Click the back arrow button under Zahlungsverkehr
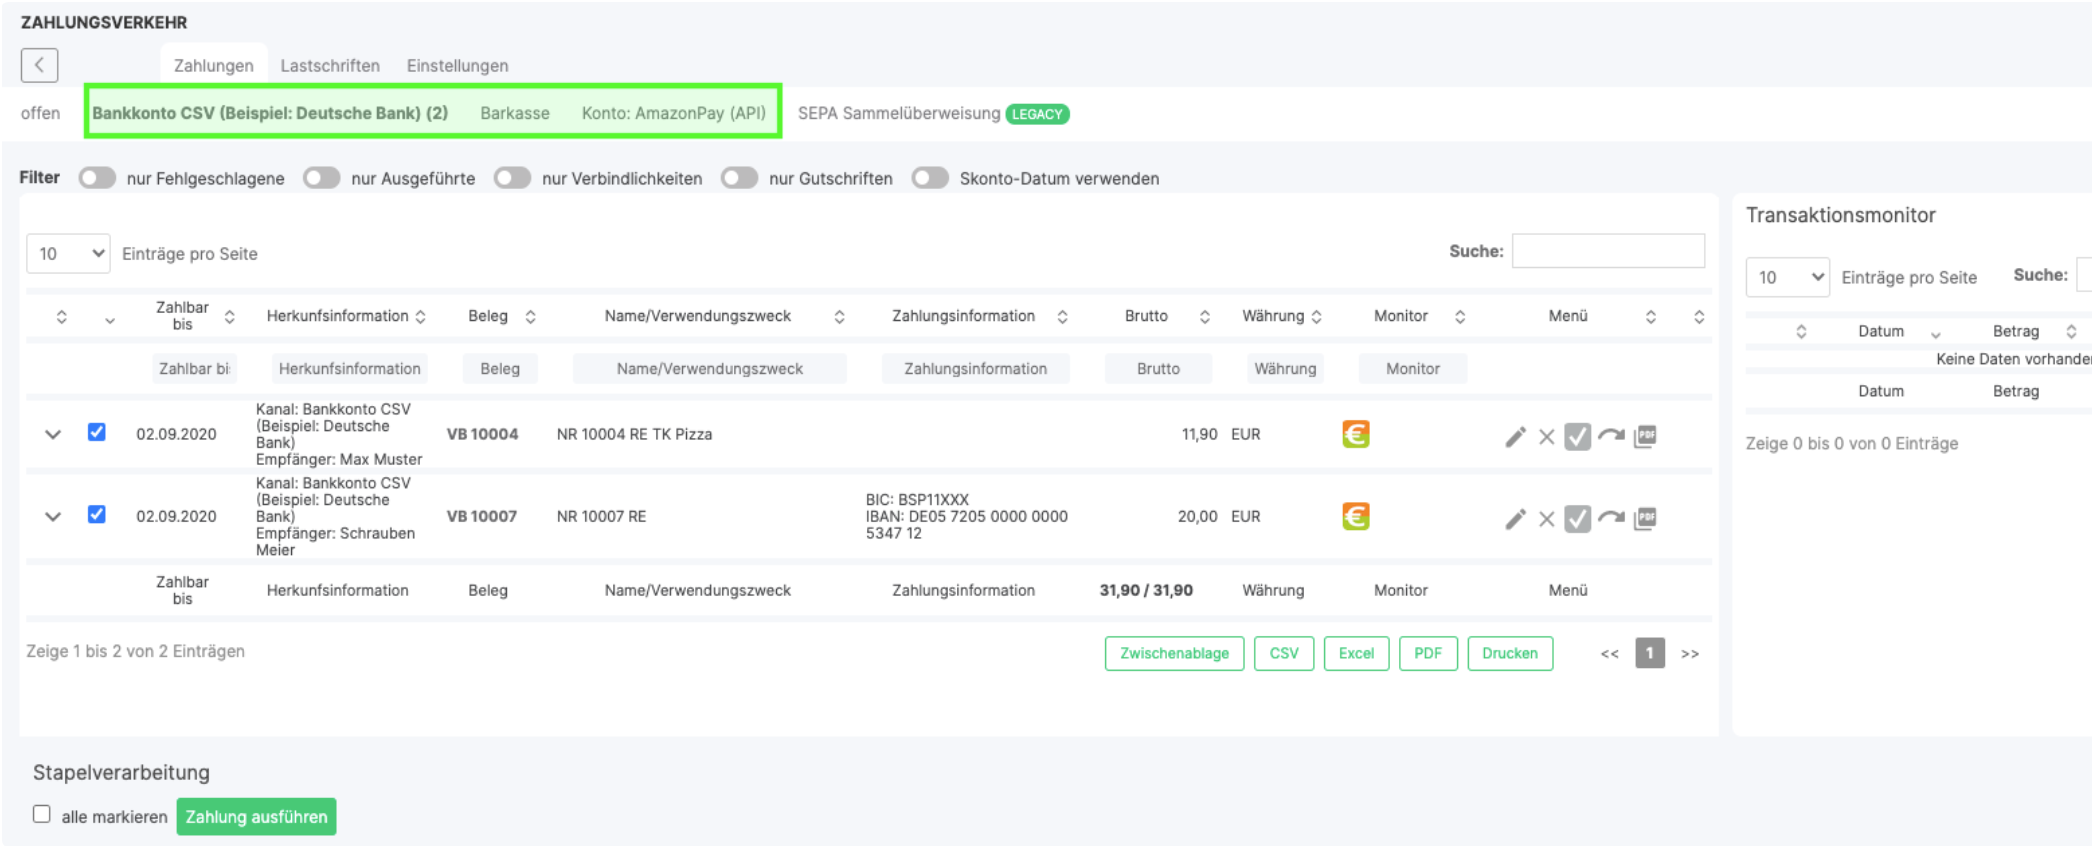Image resolution: width=2092 pixels, height=846 pixels. 39,65
